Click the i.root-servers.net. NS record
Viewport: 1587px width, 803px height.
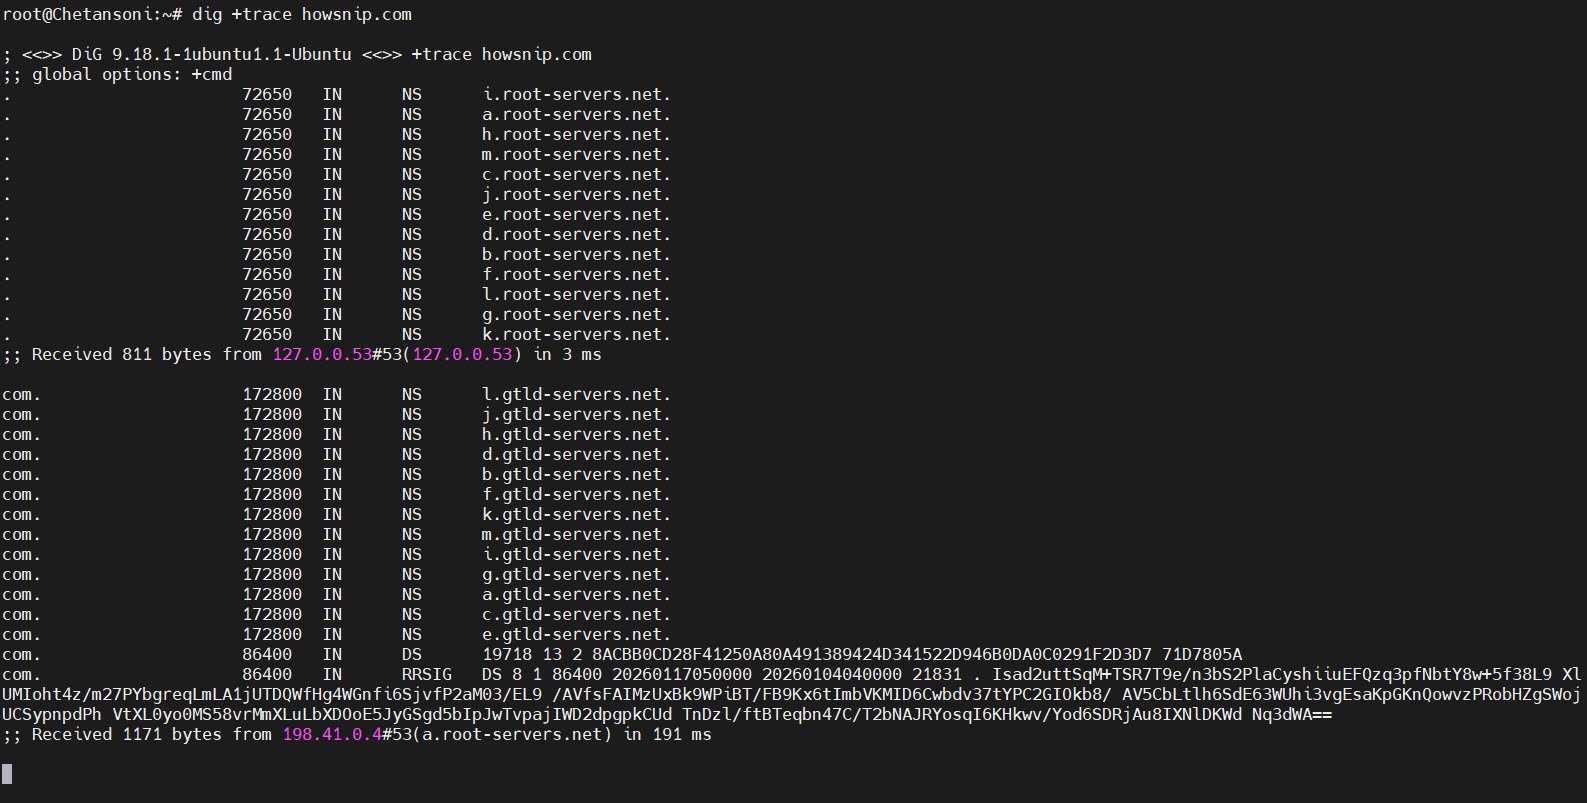click(x=576, y=95)
